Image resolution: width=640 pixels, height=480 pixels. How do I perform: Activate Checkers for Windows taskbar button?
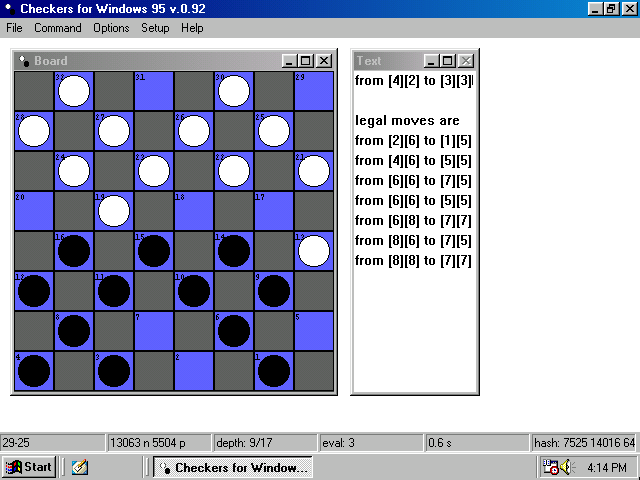pos(233,467)
